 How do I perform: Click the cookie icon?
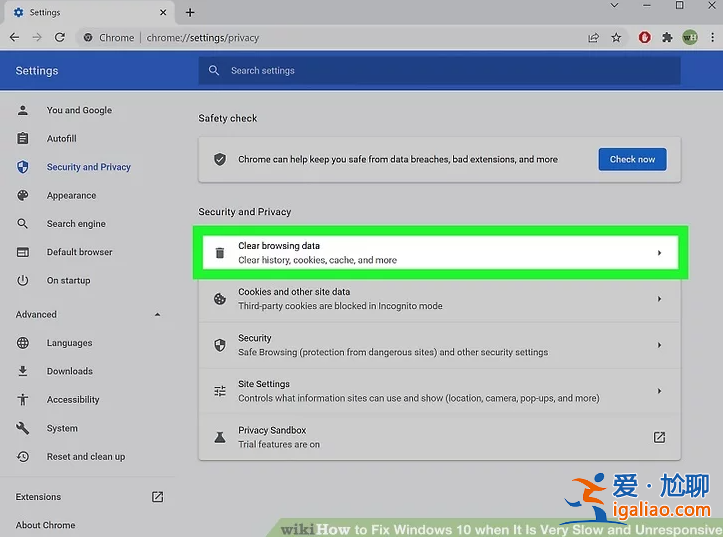point(220,299)
